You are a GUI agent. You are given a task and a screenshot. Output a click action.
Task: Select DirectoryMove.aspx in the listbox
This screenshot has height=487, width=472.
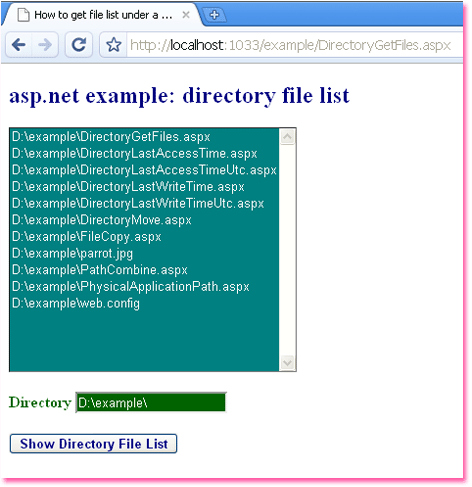click(144, 220)
